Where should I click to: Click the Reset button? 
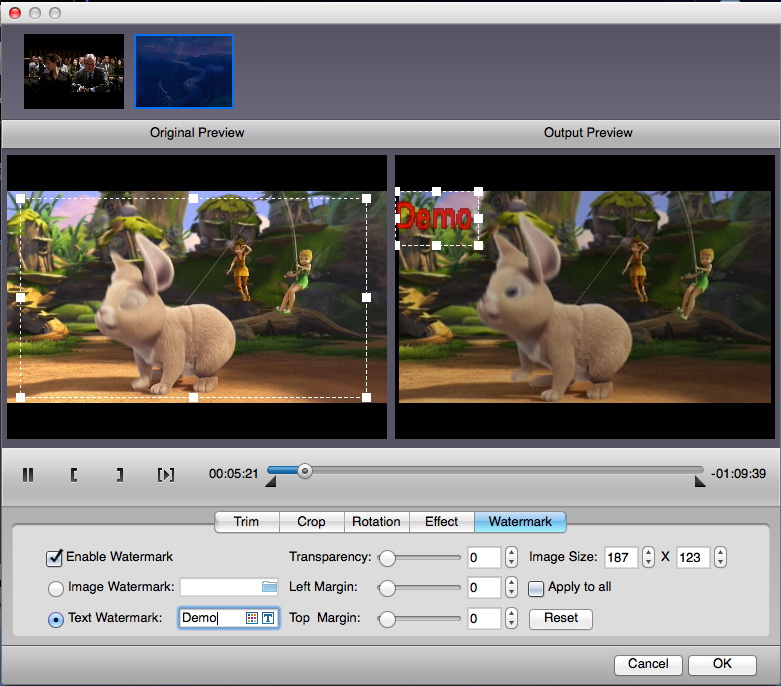point(561,618)
